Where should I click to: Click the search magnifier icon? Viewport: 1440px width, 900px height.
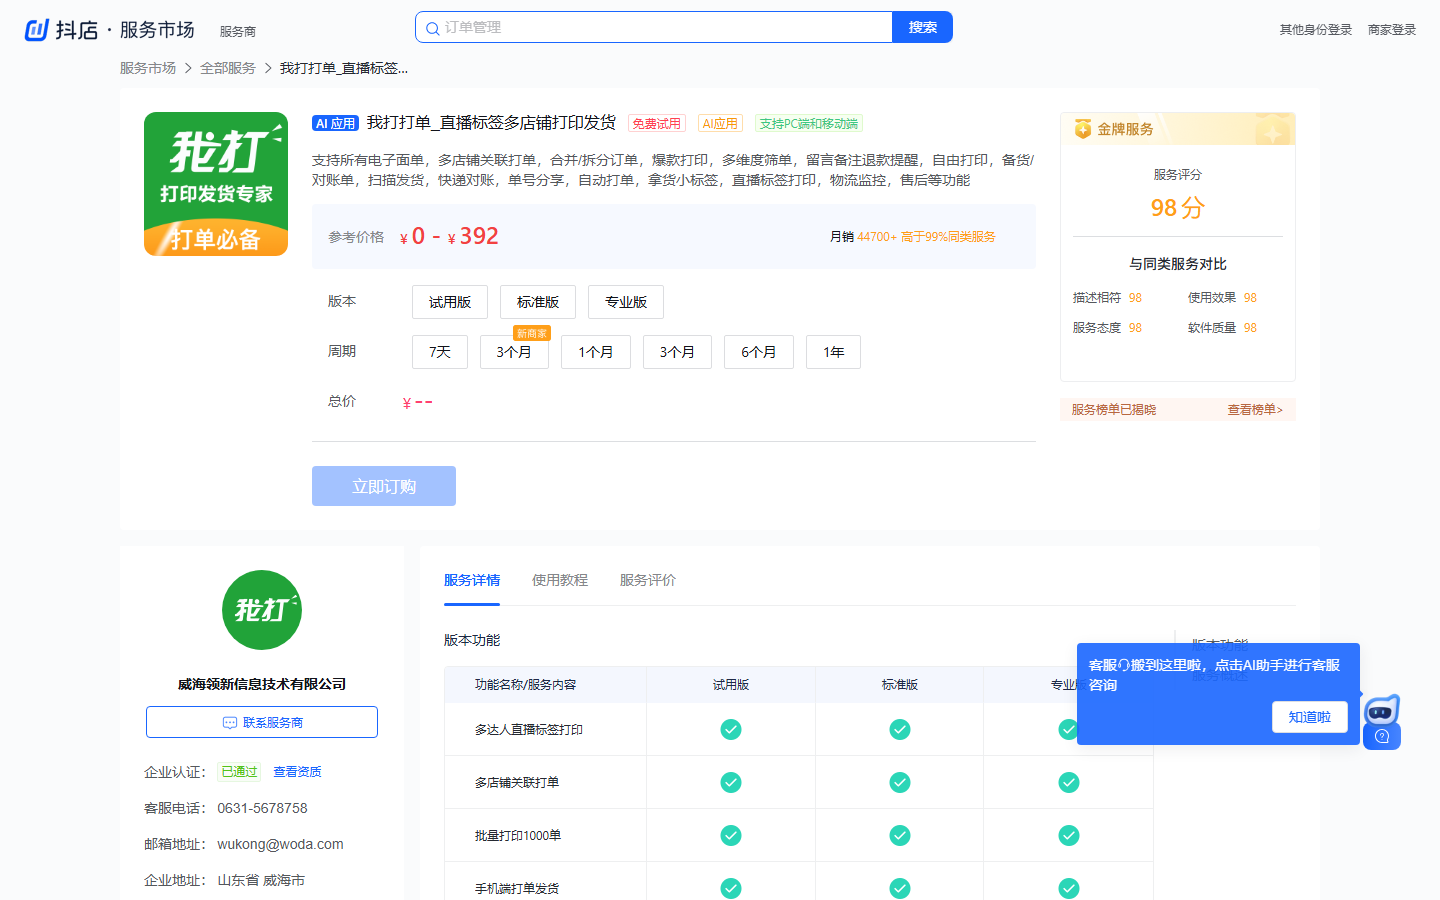click(x=432, y=28)
